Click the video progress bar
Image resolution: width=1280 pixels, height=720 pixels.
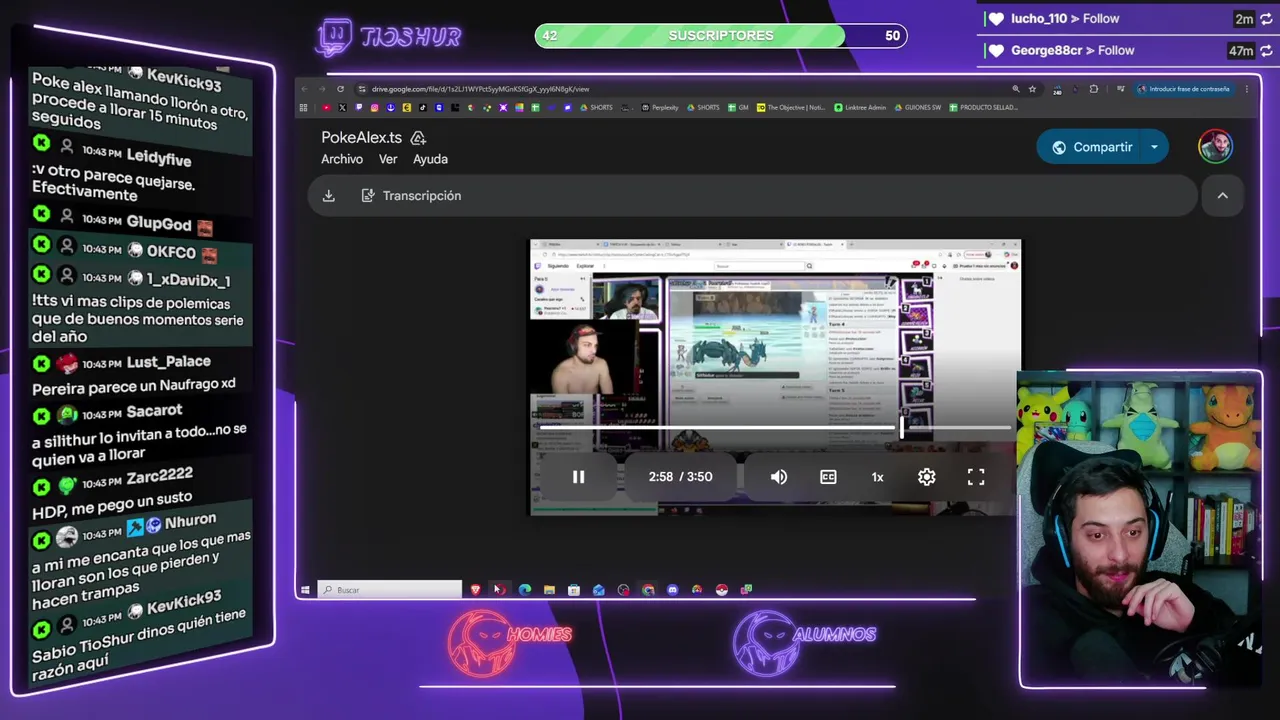tap(775, 428)
